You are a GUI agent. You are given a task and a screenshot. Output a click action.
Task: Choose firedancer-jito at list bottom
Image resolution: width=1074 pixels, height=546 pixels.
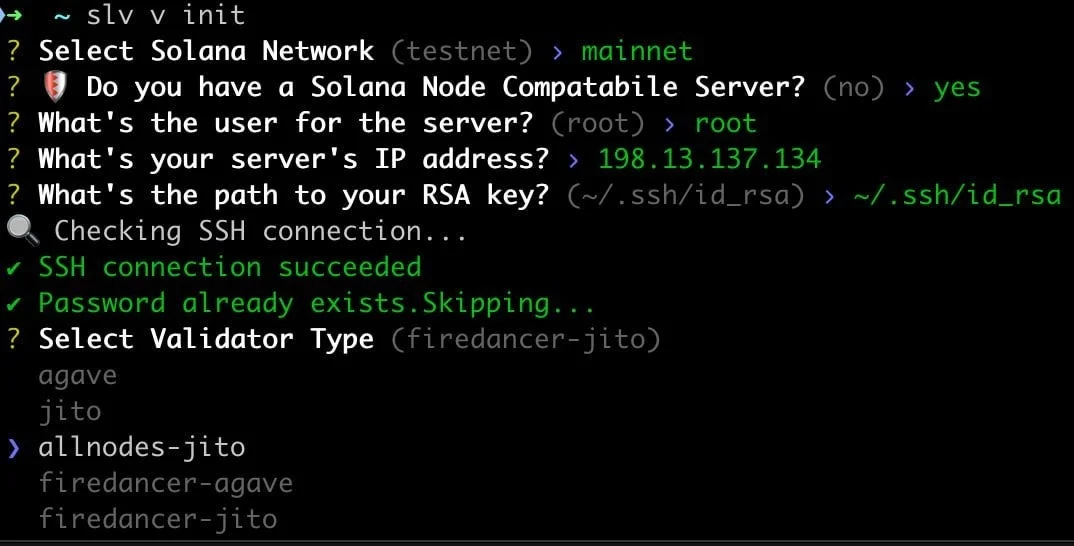tap(158, 519)
